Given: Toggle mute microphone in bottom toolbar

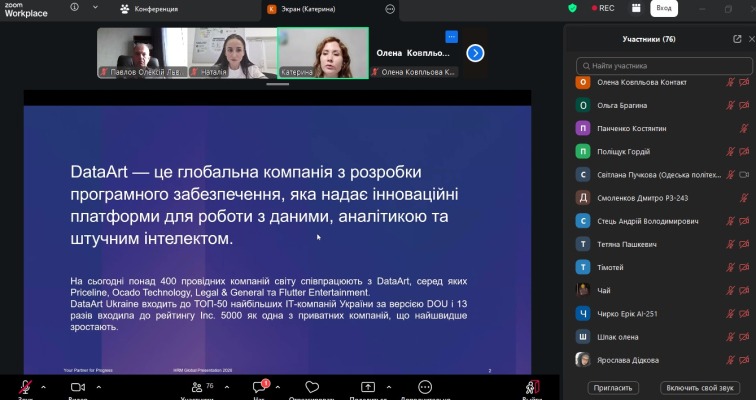Looking at the screenshot, I should pos(25,388).
